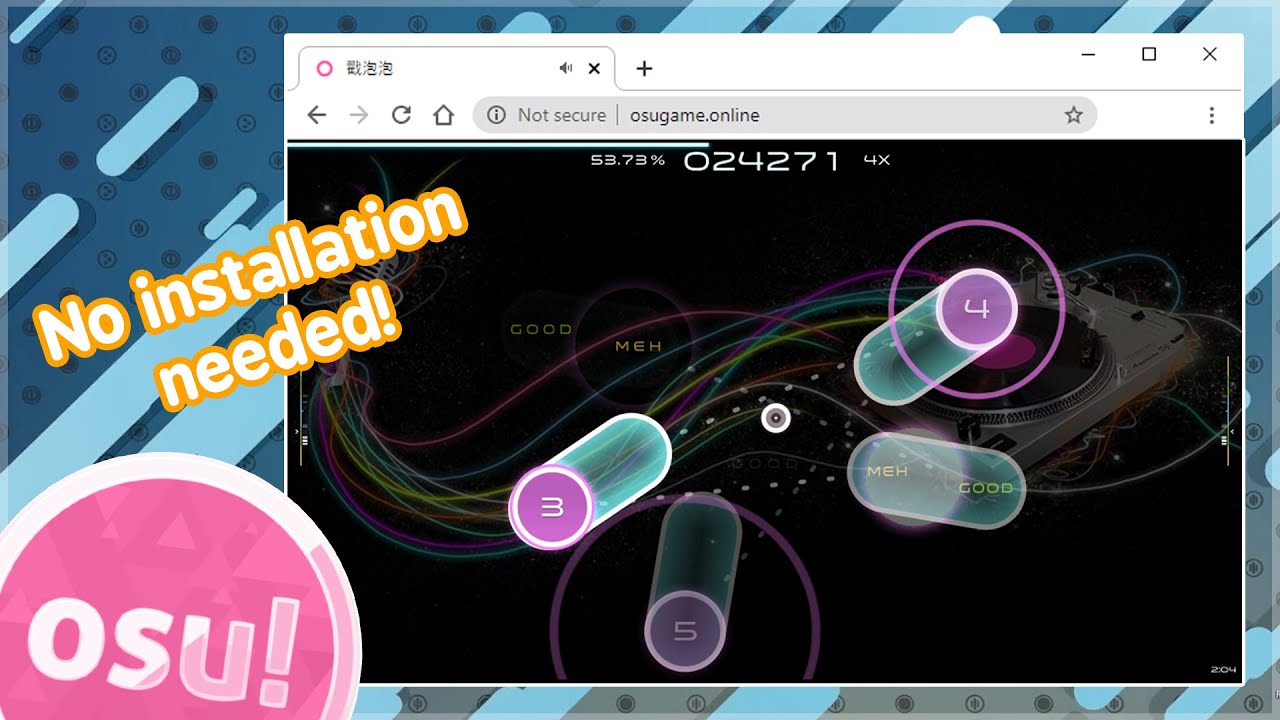
Task: Hit the number 5 hit circle
Action: coord(685,631)
